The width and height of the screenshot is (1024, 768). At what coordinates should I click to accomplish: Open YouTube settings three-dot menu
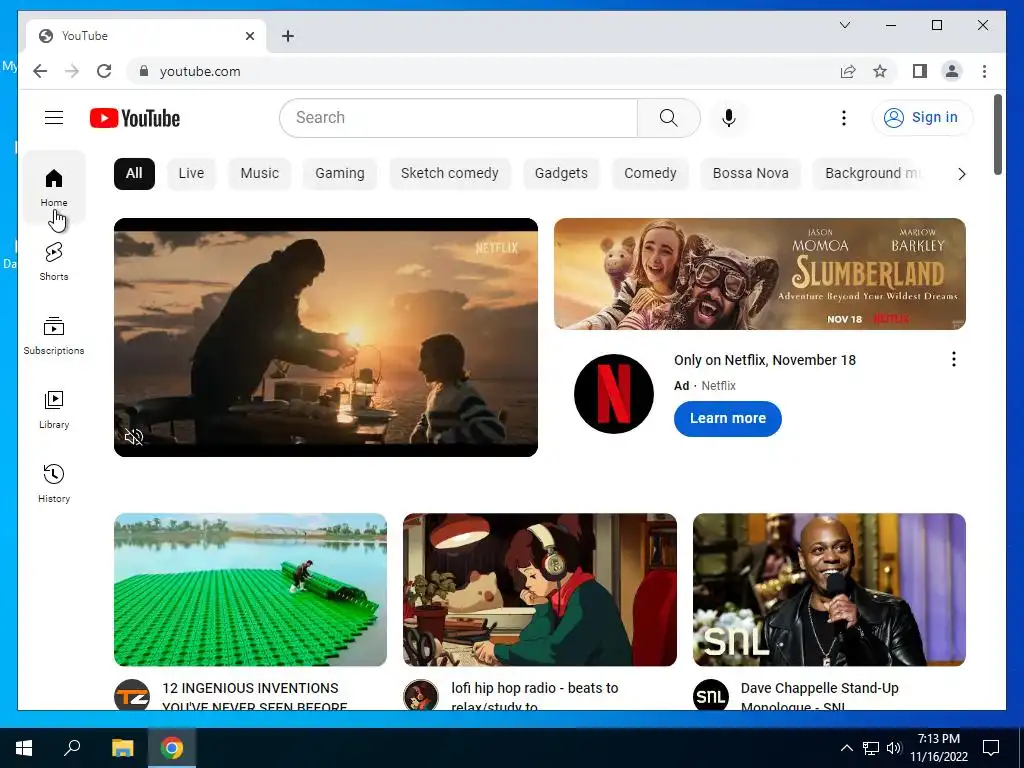point(844,118)
